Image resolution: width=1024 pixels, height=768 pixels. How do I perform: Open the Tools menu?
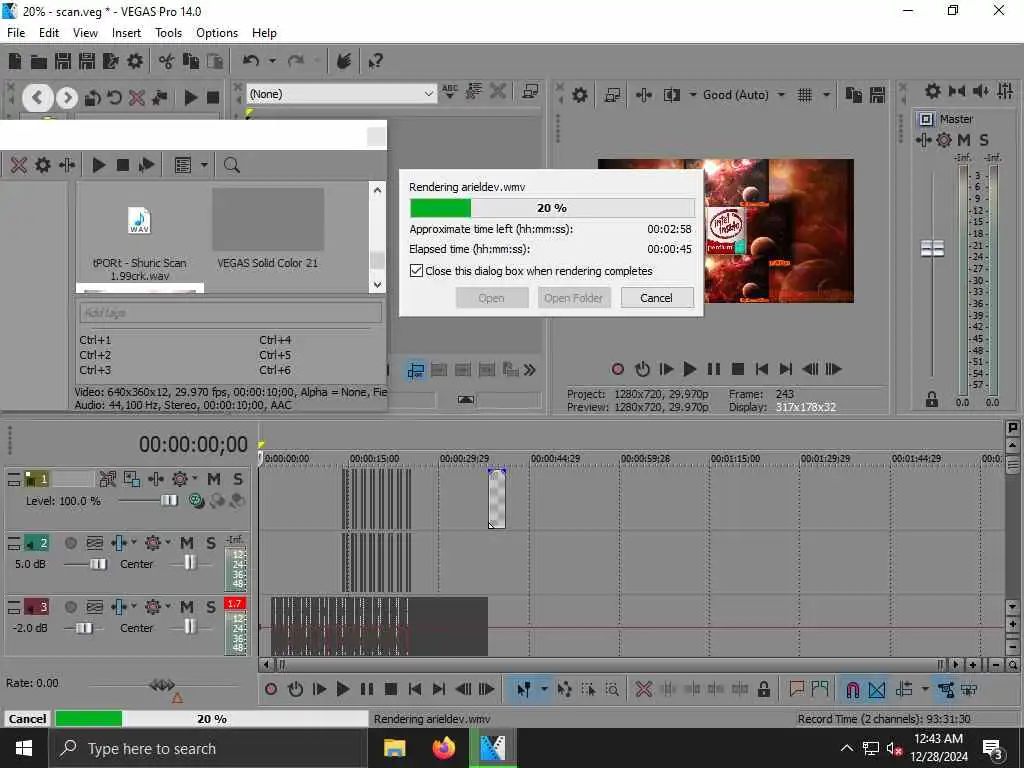tap(168, 33)
